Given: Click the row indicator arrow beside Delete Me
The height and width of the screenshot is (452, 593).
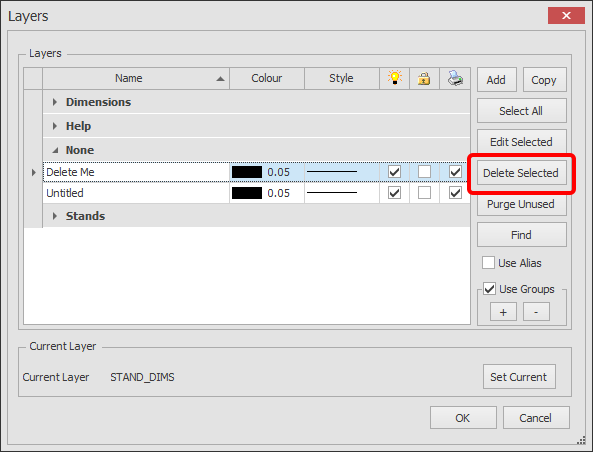Looking at the screenshot, I should [34, 172].
